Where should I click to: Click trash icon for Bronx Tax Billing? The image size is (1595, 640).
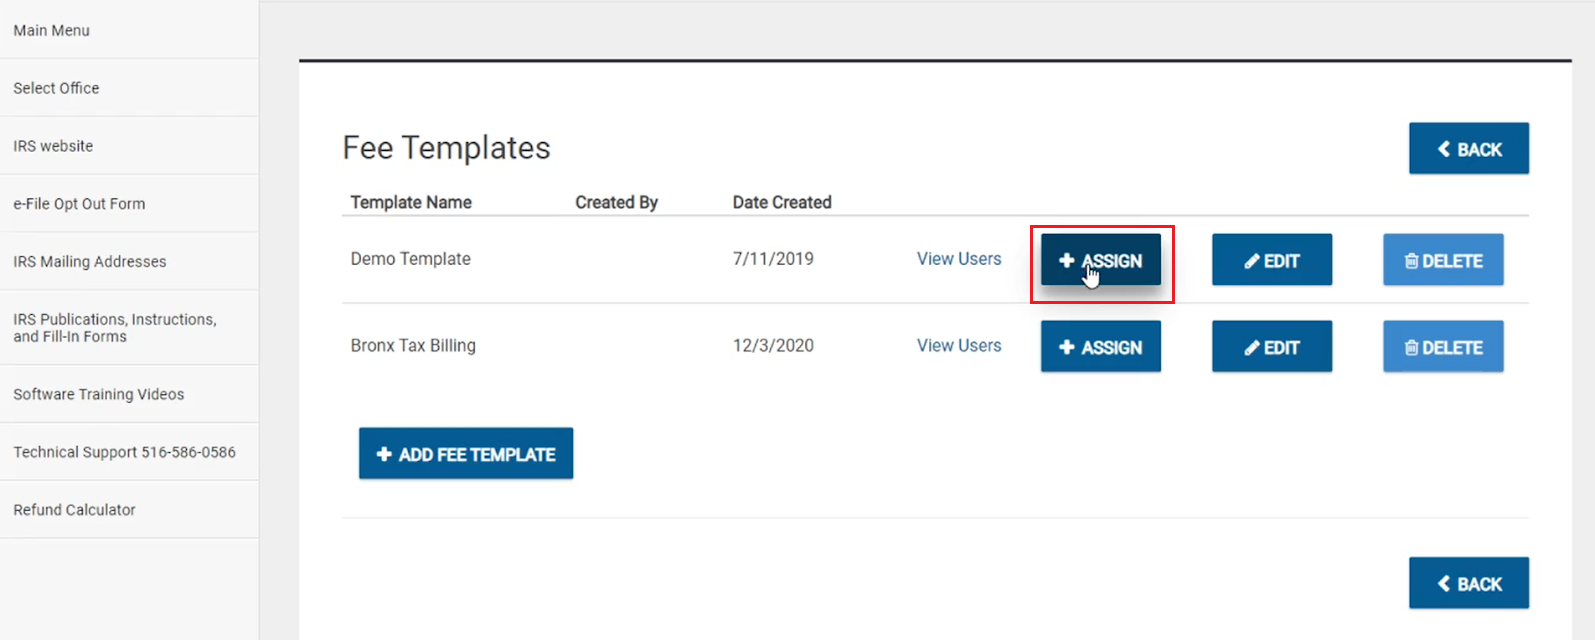click(x=1411, y=348)
